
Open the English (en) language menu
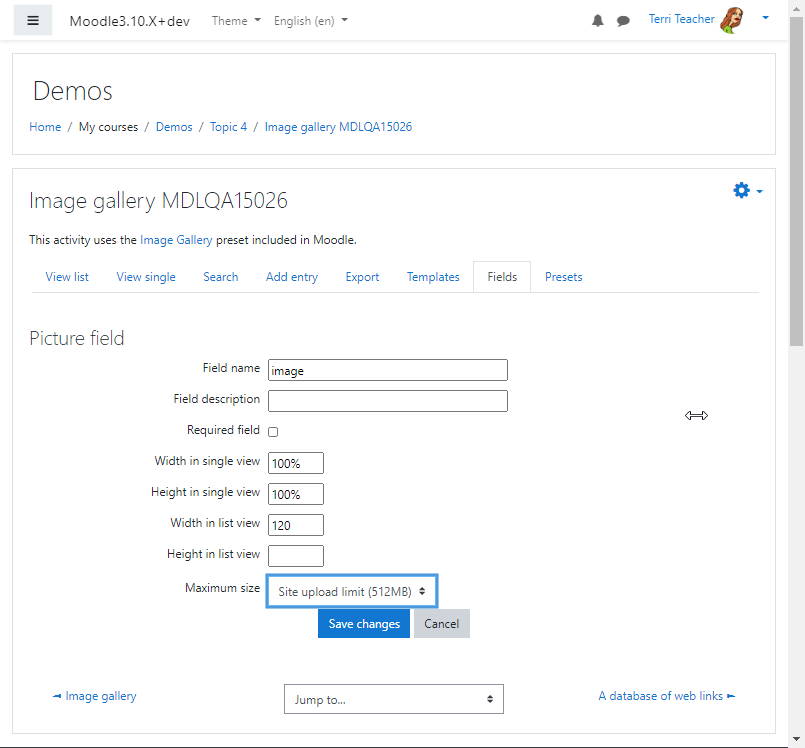[x=311, y=21]
